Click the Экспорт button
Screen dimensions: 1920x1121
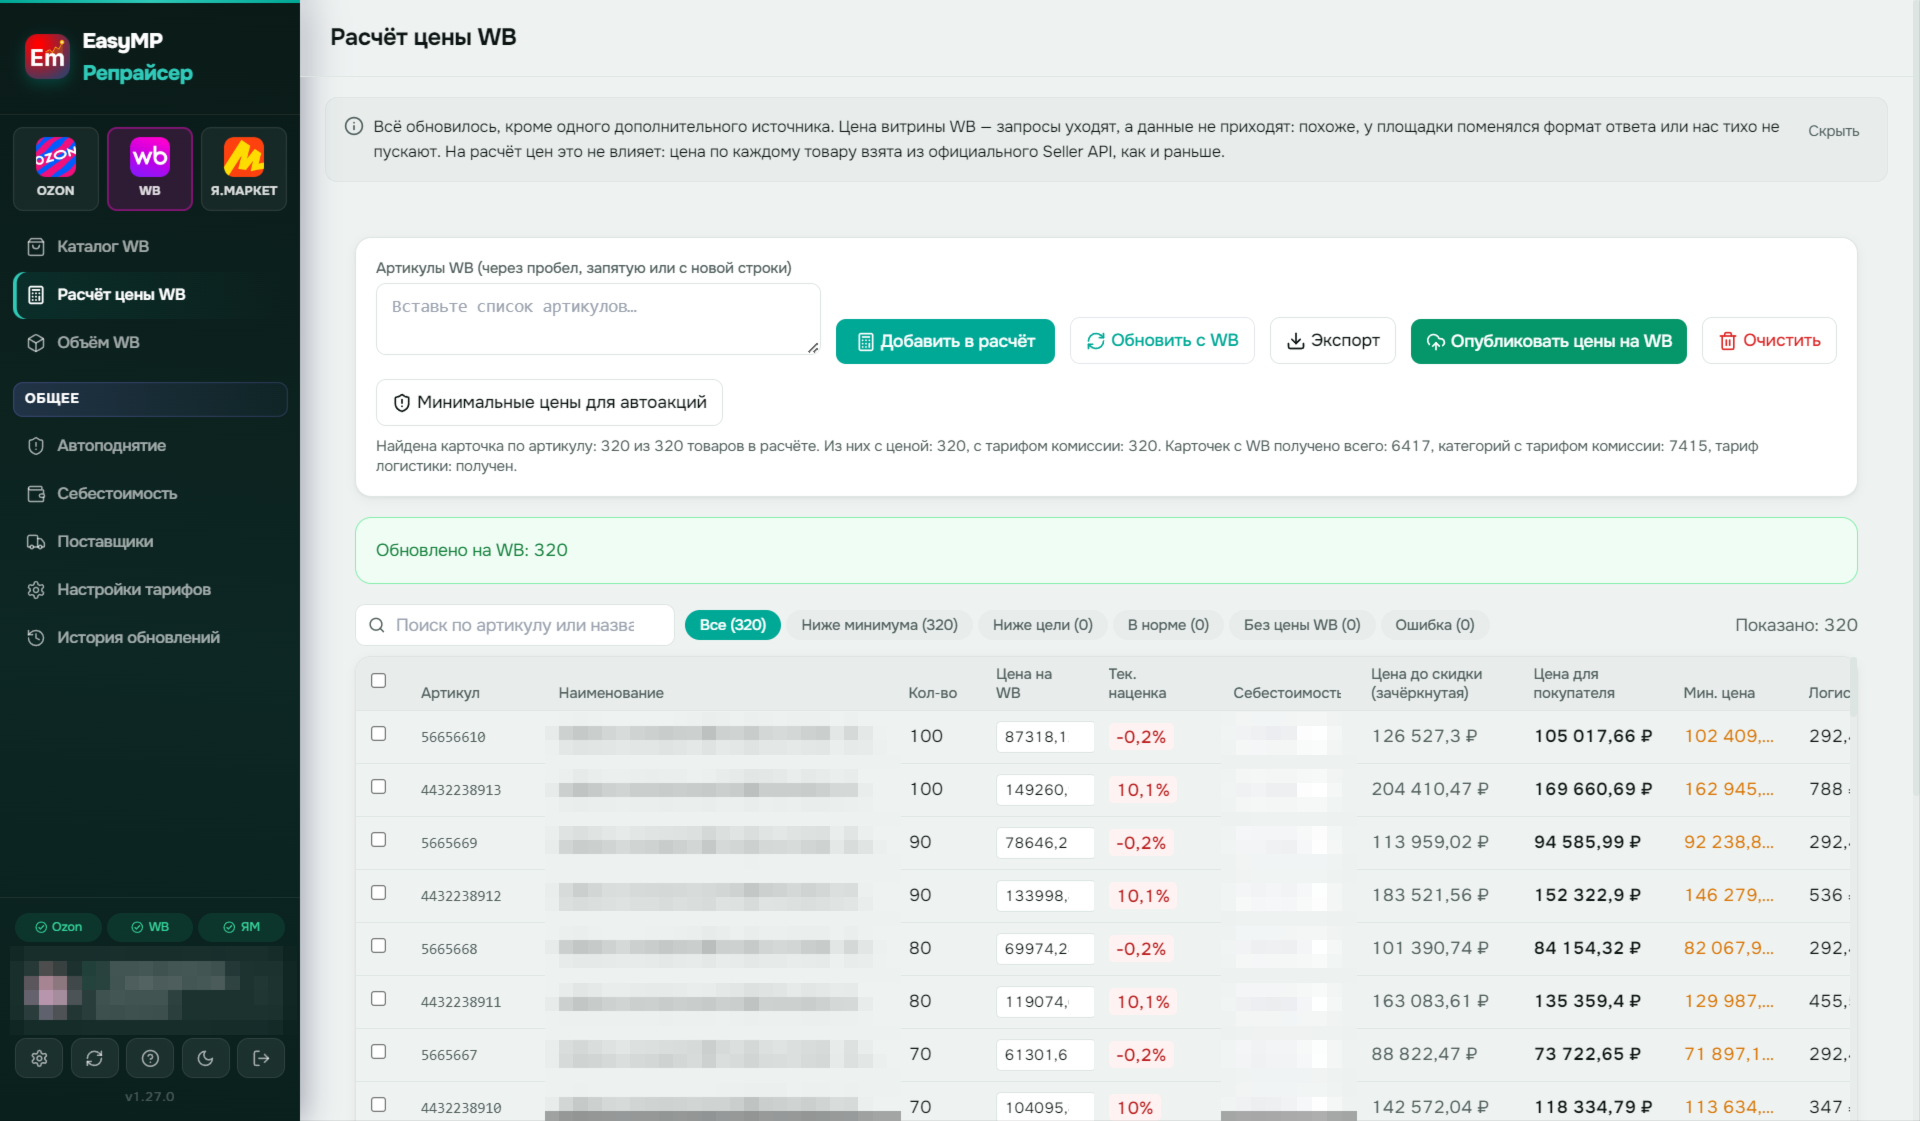click(1332, 341)
